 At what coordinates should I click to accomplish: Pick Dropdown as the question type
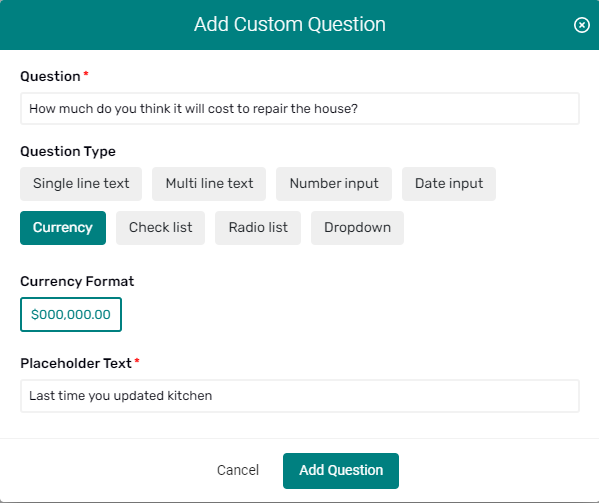(357, 228)
